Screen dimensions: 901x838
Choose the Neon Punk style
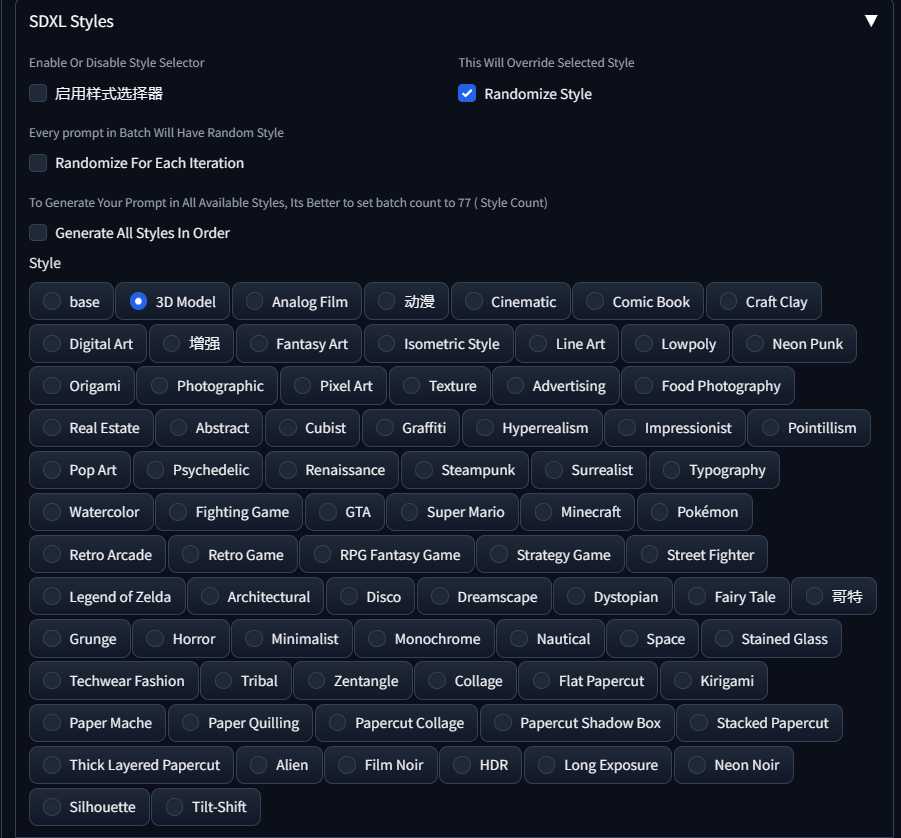tap(755, 343)
